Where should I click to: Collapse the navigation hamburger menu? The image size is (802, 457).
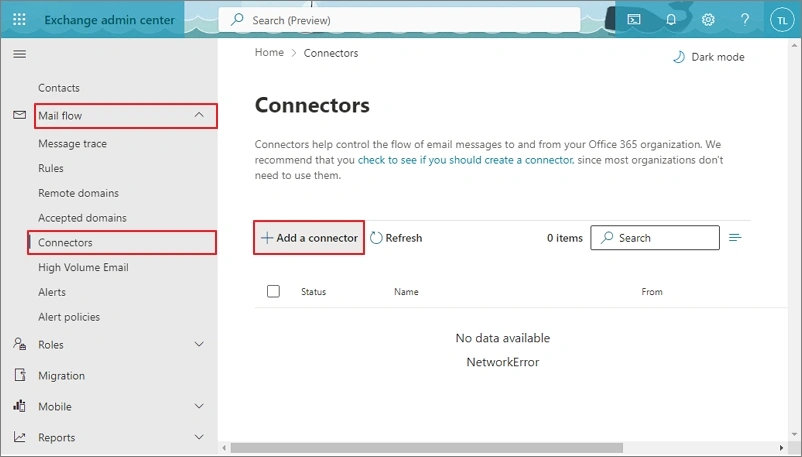[x=19, y=54]
